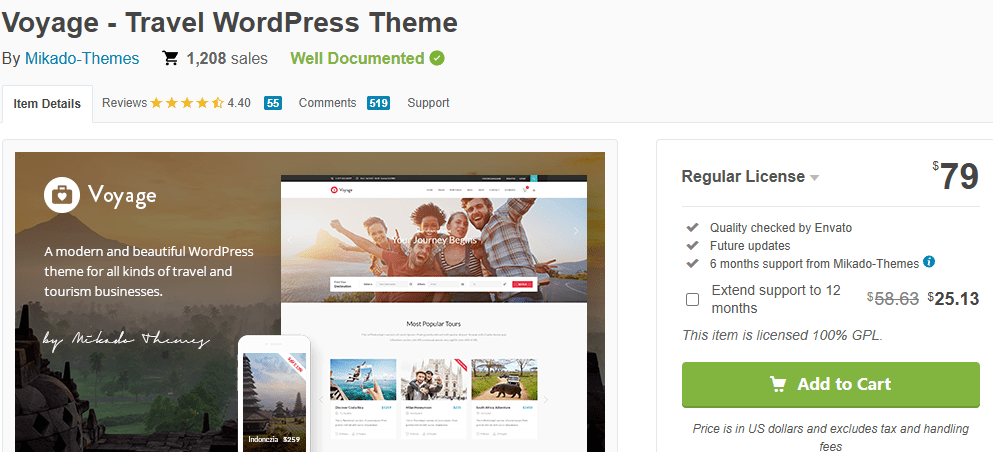Click the phone mockup showing Indonezia $259
The height and width of the screenshot is (452, 993).
274,394
